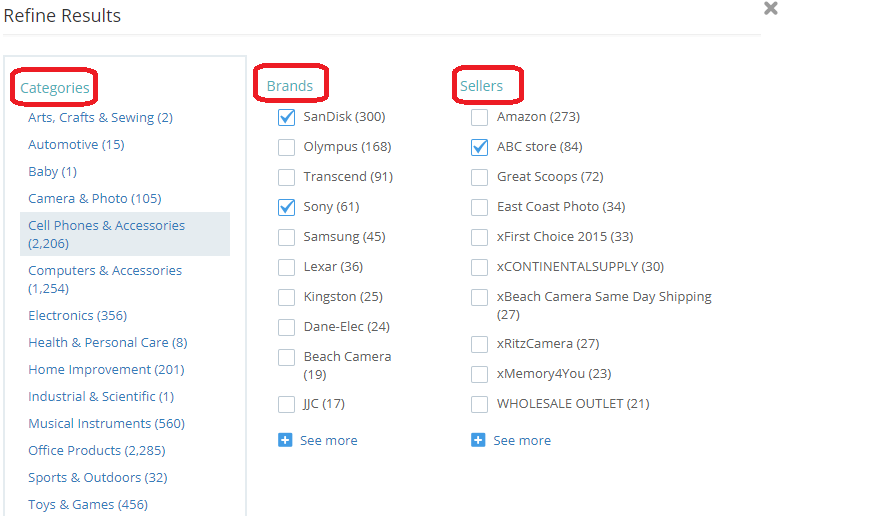
Task: Click plus icon beside Sellers See more
Action: click(x=478, y=440)
